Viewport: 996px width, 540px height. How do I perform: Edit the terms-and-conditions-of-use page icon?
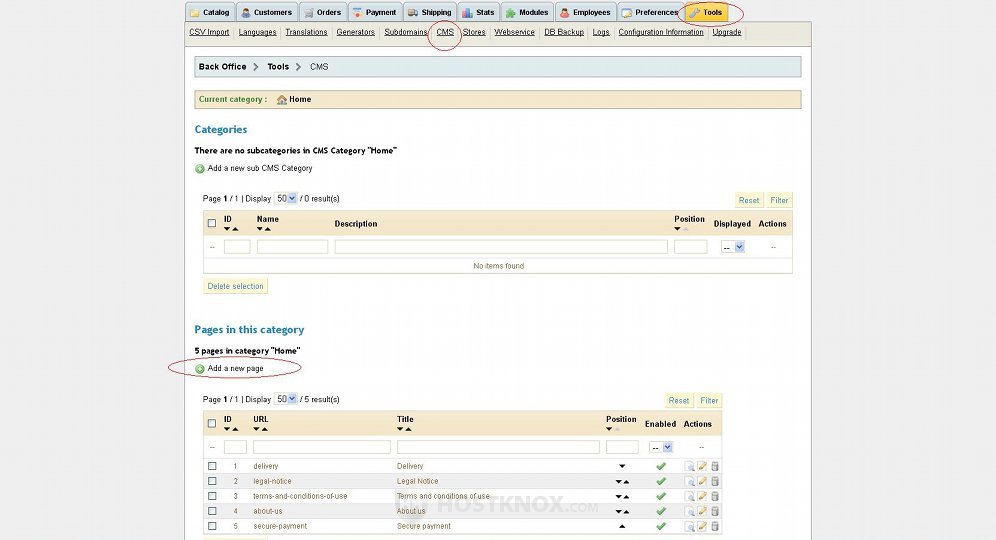point(702,496)
